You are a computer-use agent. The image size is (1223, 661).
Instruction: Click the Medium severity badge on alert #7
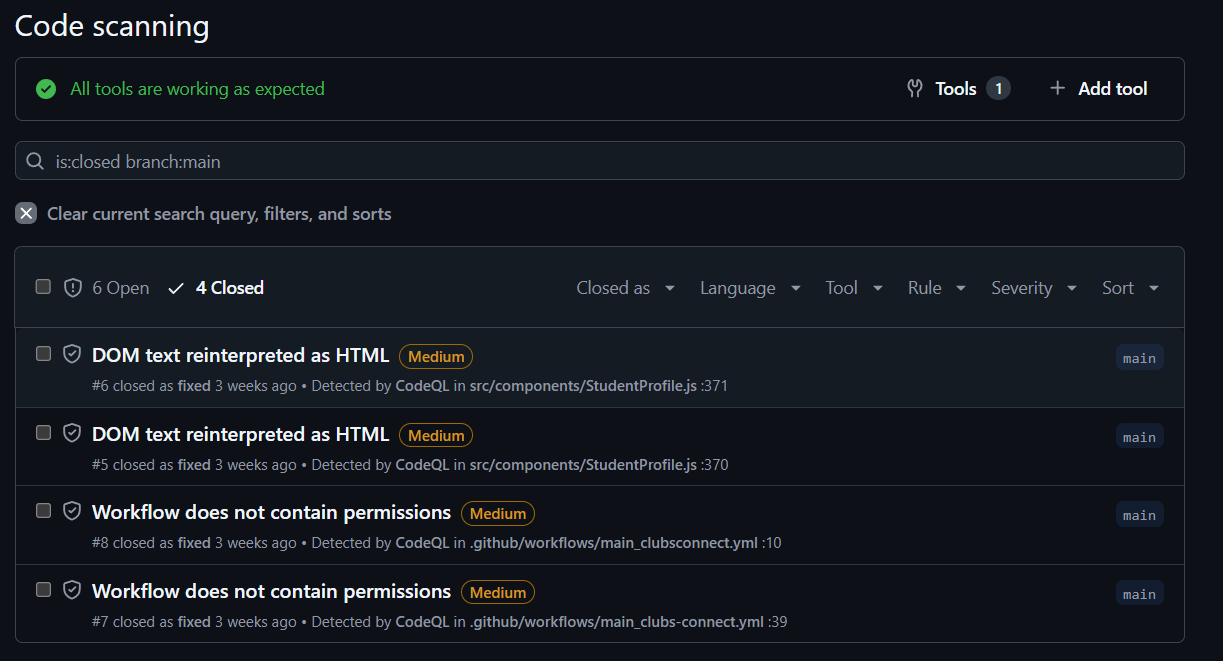(498, 592)
